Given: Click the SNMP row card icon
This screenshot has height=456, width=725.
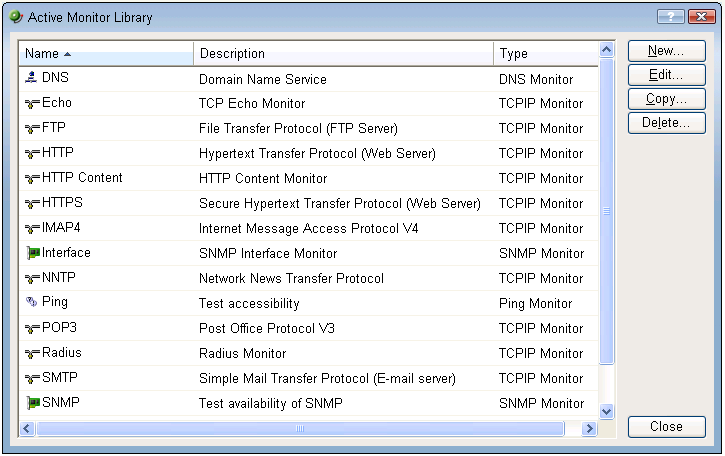Looking at the screenshot, I should [33, 402].
